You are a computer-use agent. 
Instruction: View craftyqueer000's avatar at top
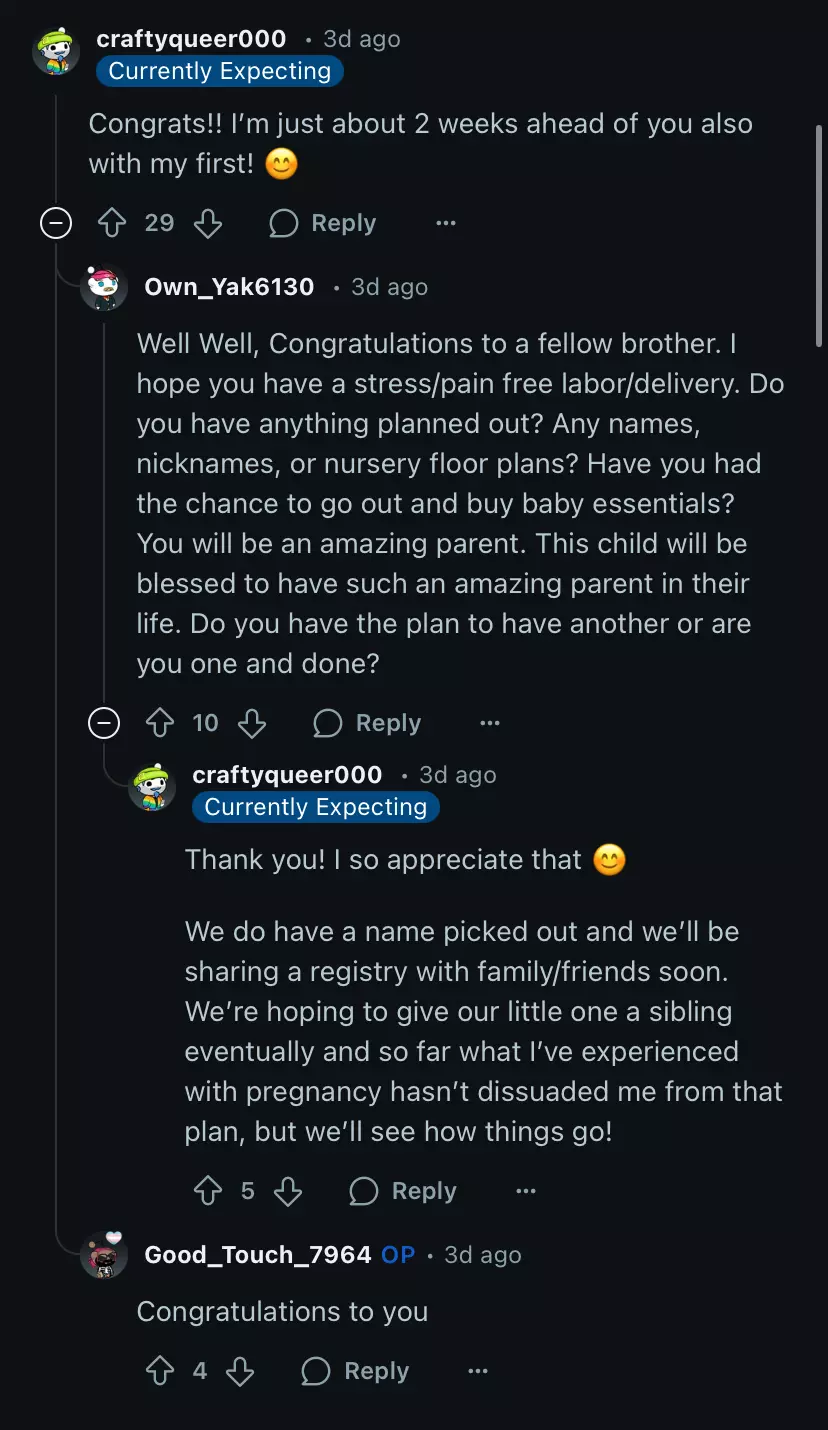pos(56,50)
